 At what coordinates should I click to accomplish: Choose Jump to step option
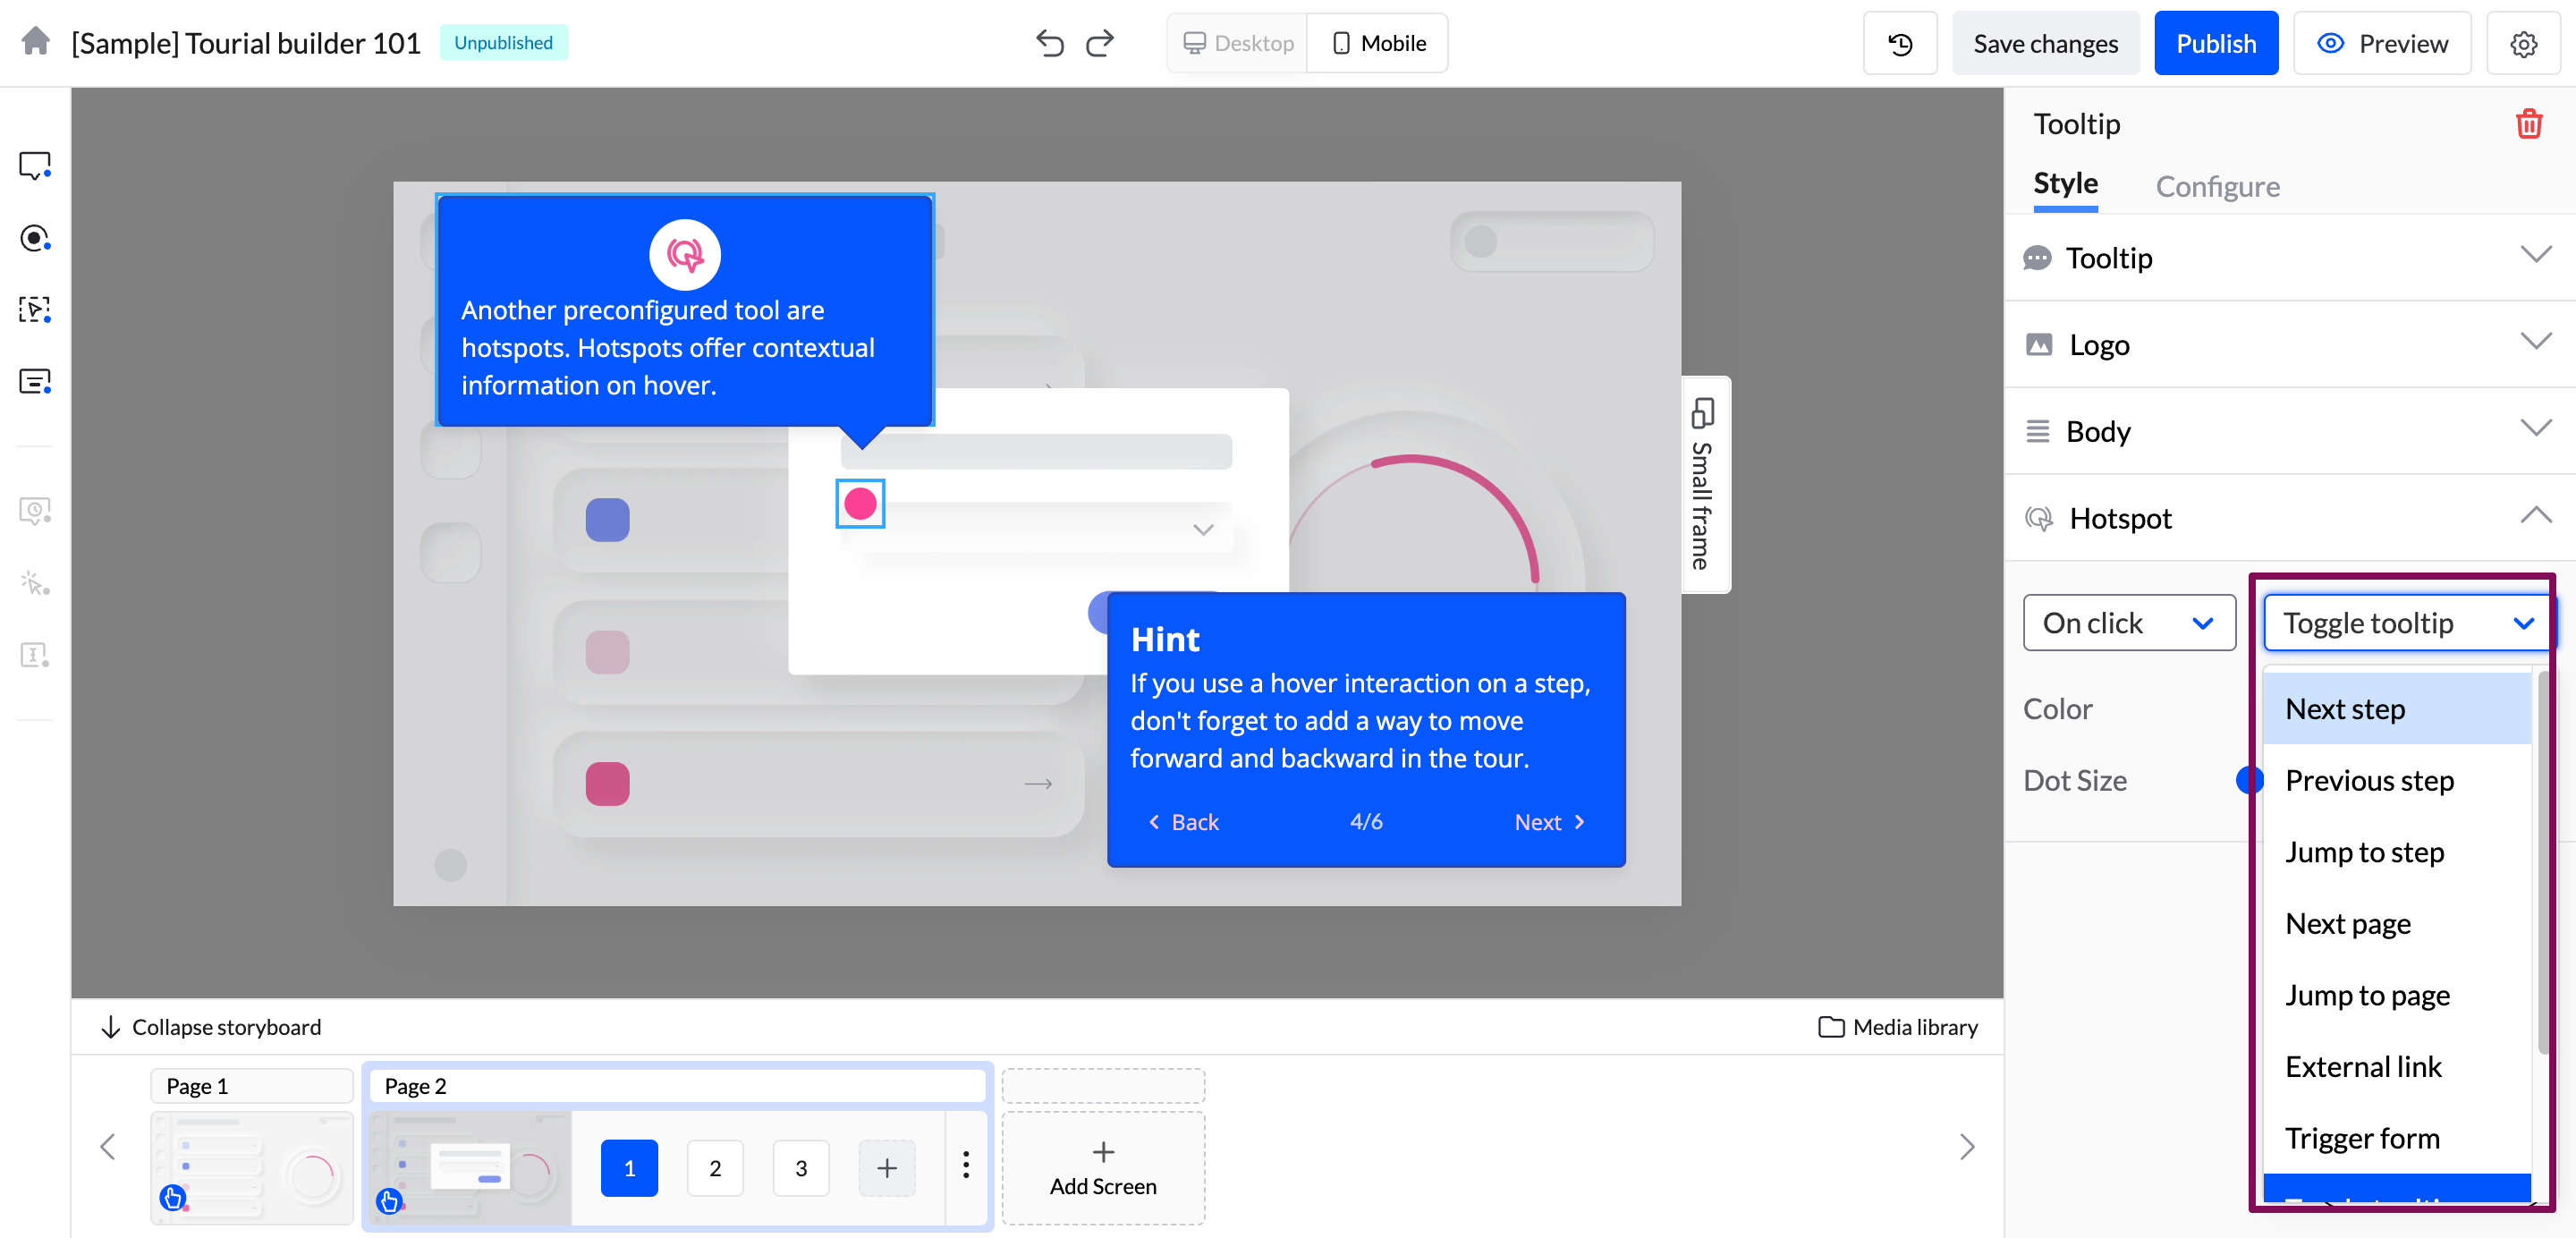click(2364, 852)
